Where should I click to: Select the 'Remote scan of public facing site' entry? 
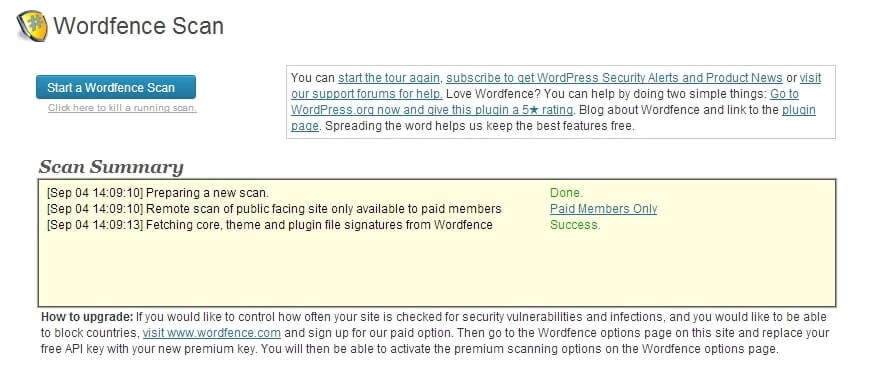point(274,209)
